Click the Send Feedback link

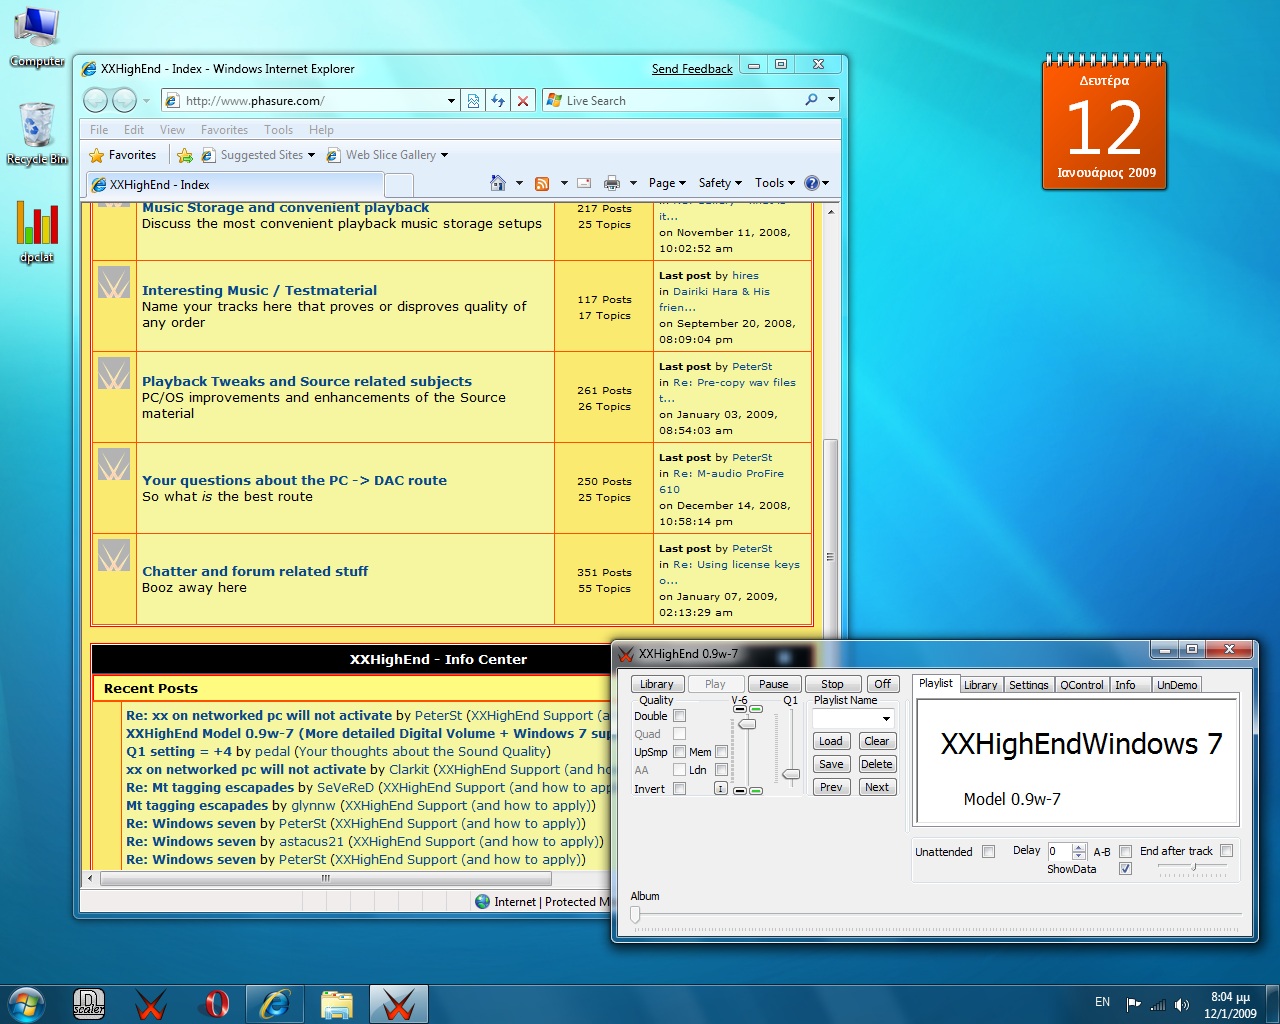point(692,69)
